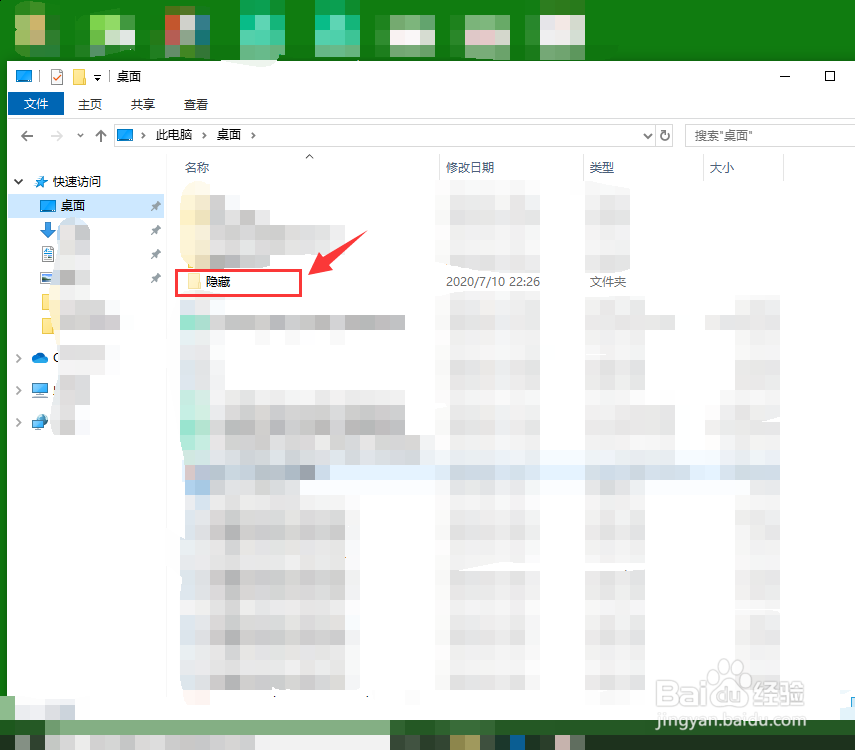Click the desktop icon in address bar
The height and width of the screenshot is (750, 855).
pos(125,135)
